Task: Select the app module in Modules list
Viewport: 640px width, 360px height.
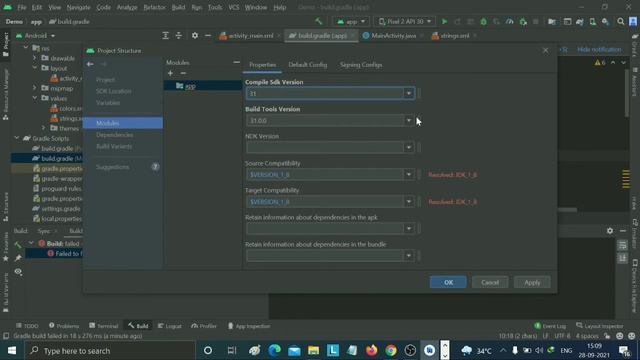Action: [x=203, y=86]
